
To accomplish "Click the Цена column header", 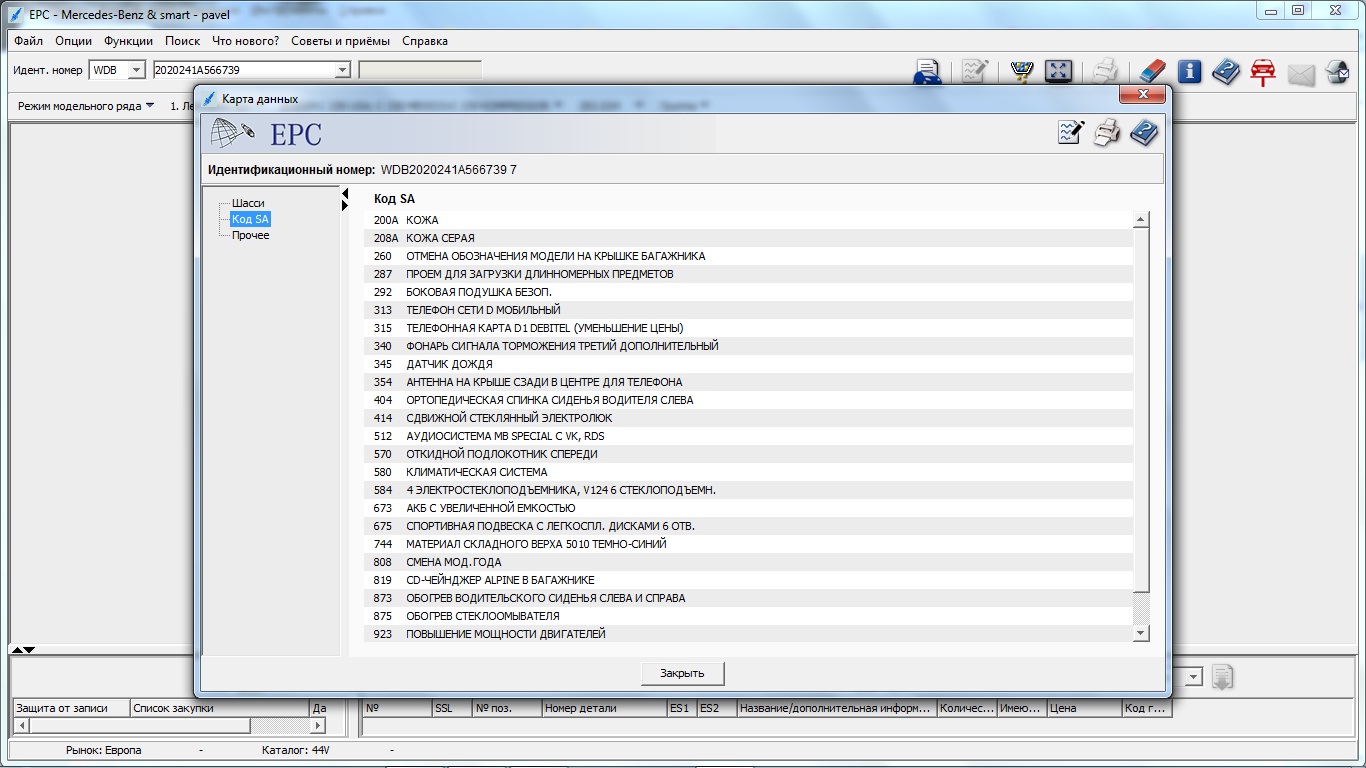I will 1084,708.
